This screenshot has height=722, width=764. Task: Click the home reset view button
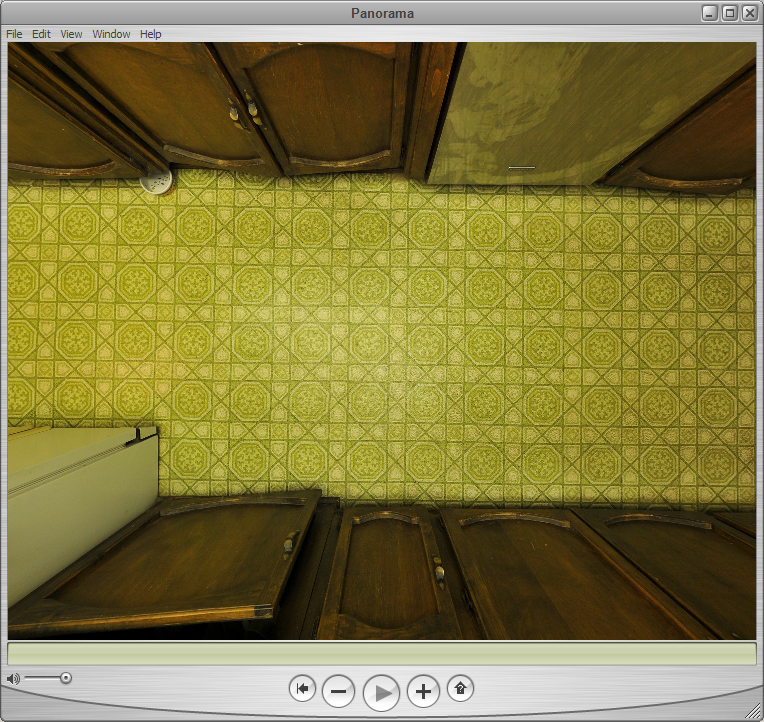460,688
